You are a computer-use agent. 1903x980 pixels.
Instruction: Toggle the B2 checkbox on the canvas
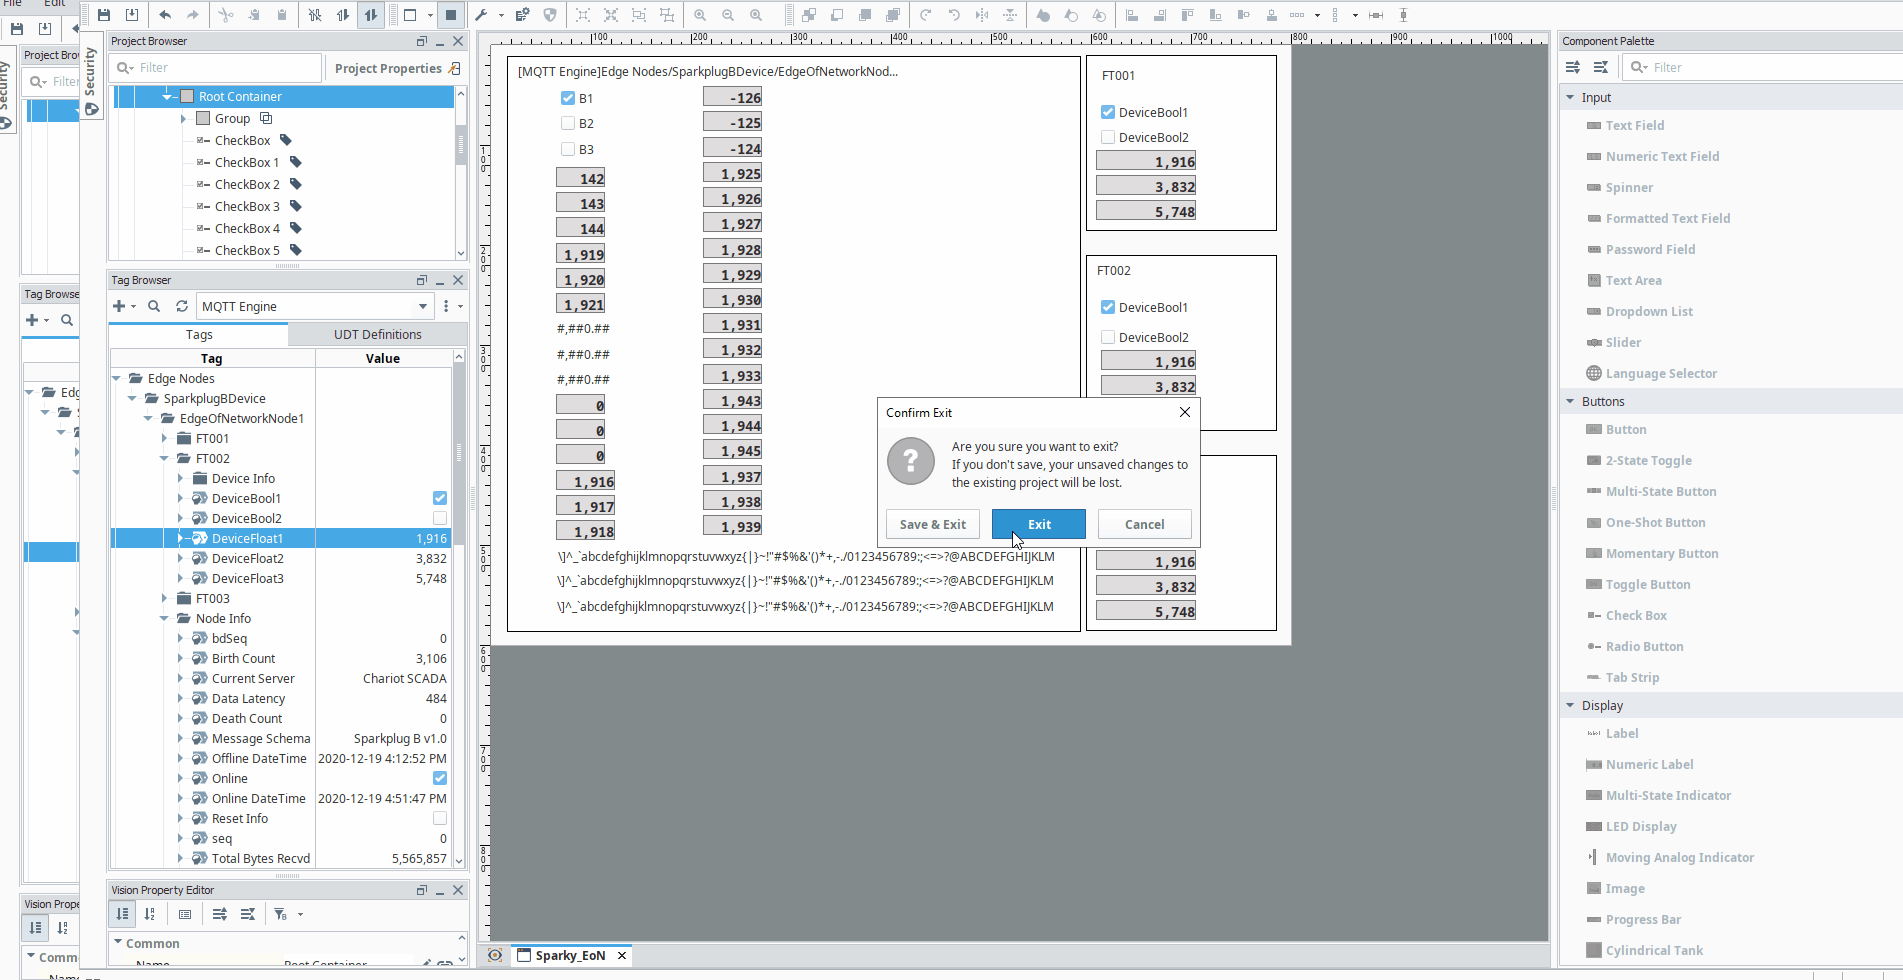[x=568, y=123]
